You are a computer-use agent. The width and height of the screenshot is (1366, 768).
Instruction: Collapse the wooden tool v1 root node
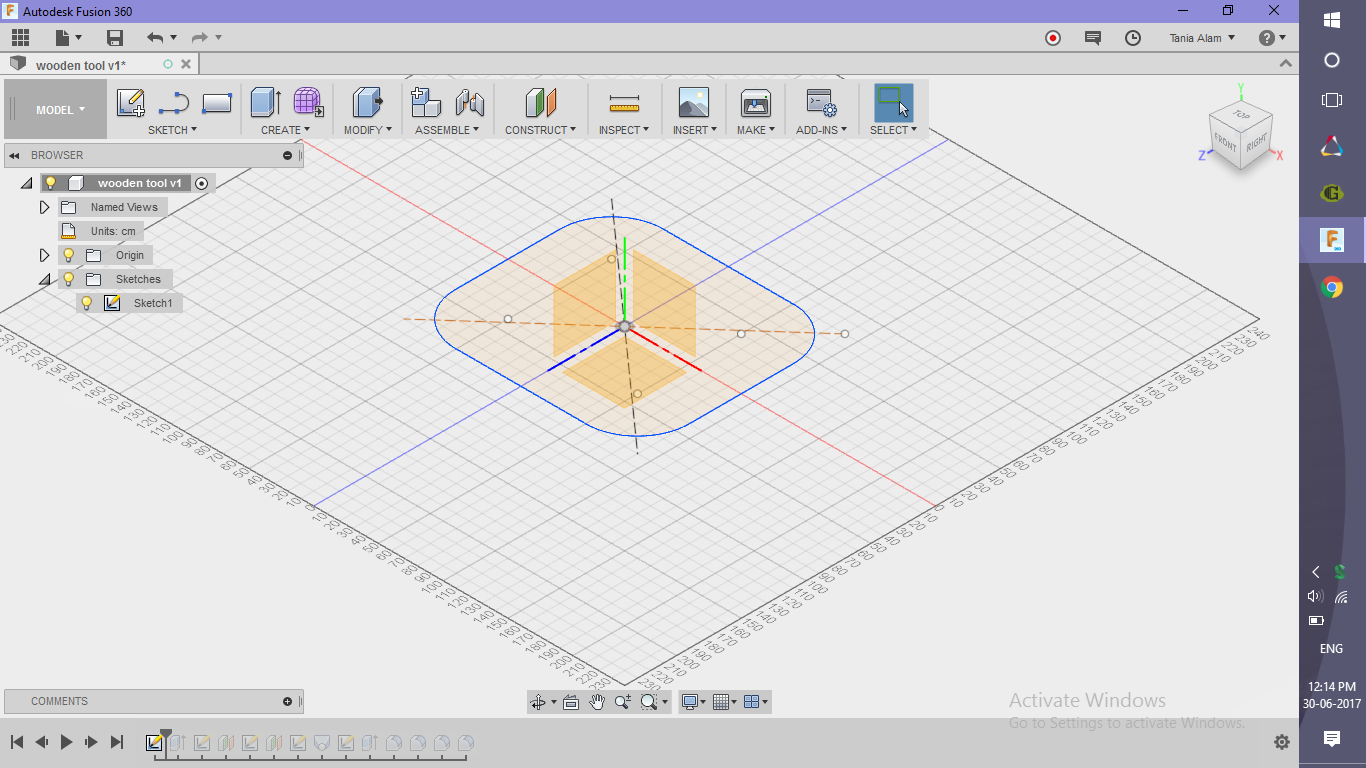(27, 183)
